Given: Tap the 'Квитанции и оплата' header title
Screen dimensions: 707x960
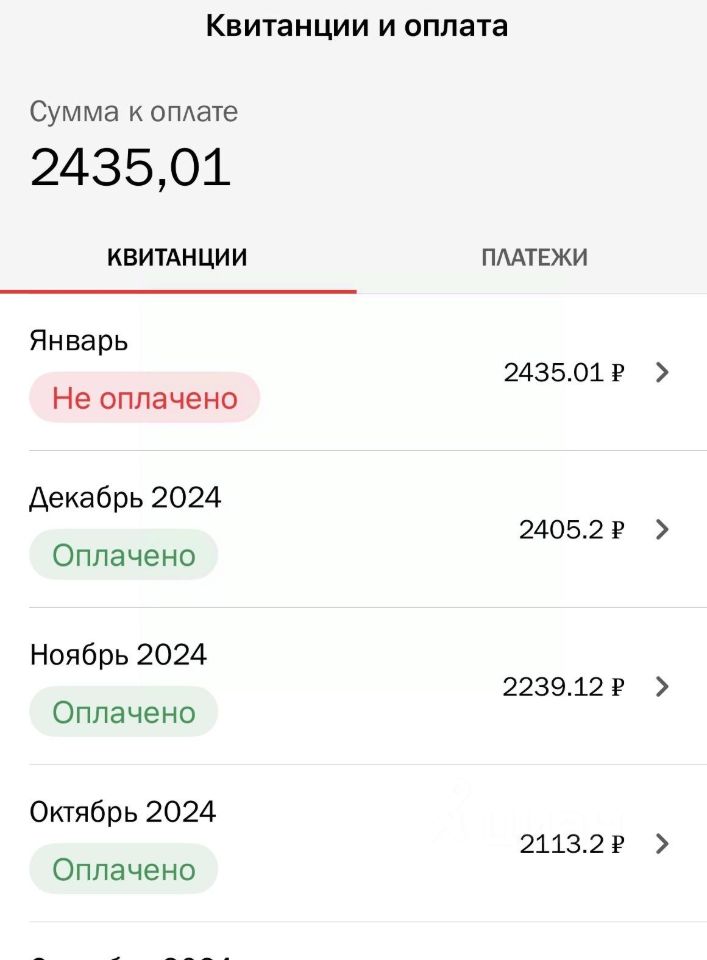Looking at the screenshot, I should (x=357, y=26).
